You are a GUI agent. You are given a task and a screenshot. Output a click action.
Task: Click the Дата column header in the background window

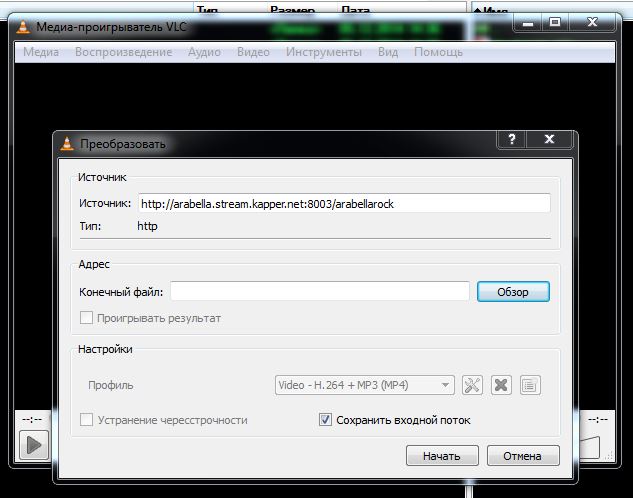(x=355, y=9)
